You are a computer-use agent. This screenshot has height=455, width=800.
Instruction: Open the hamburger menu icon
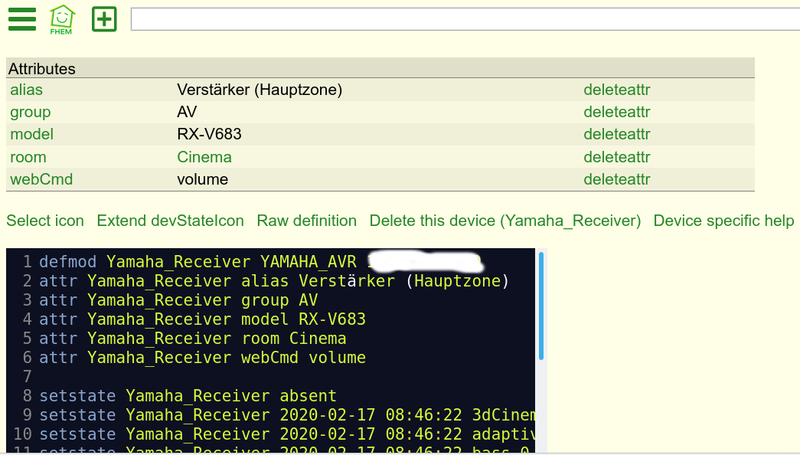22,19
